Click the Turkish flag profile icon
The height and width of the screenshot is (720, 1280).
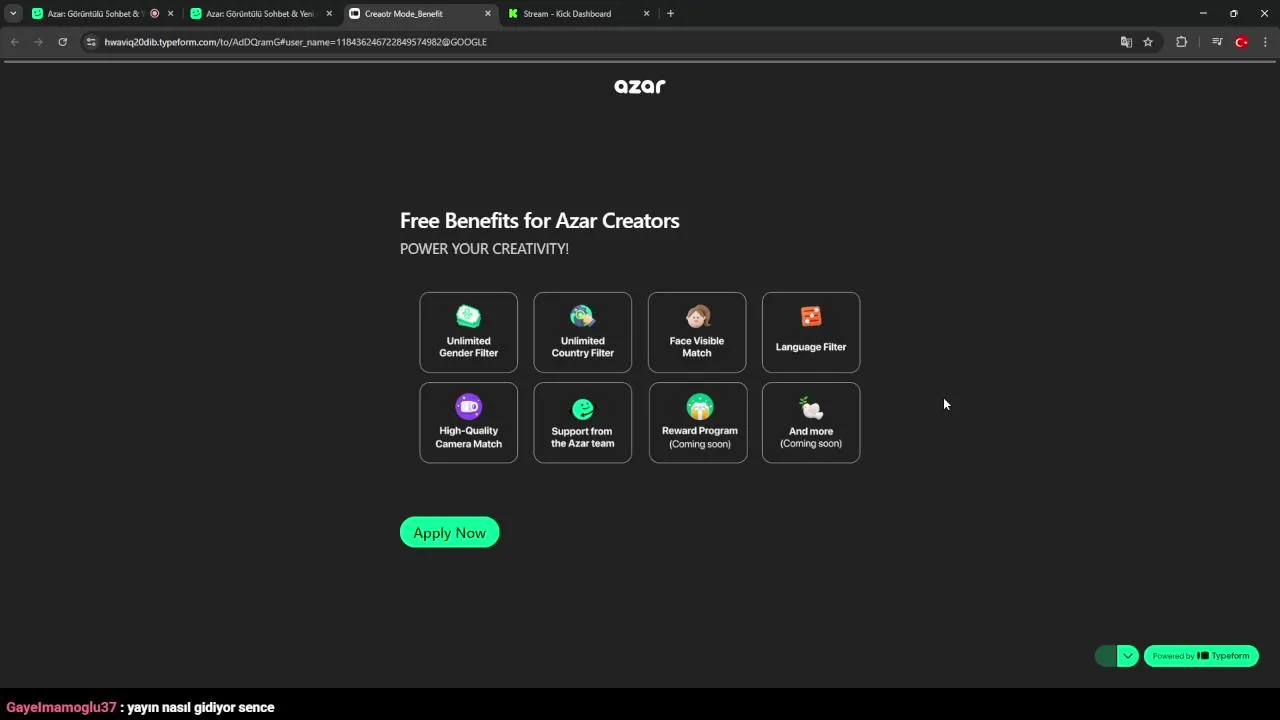tap(1242, 42)
